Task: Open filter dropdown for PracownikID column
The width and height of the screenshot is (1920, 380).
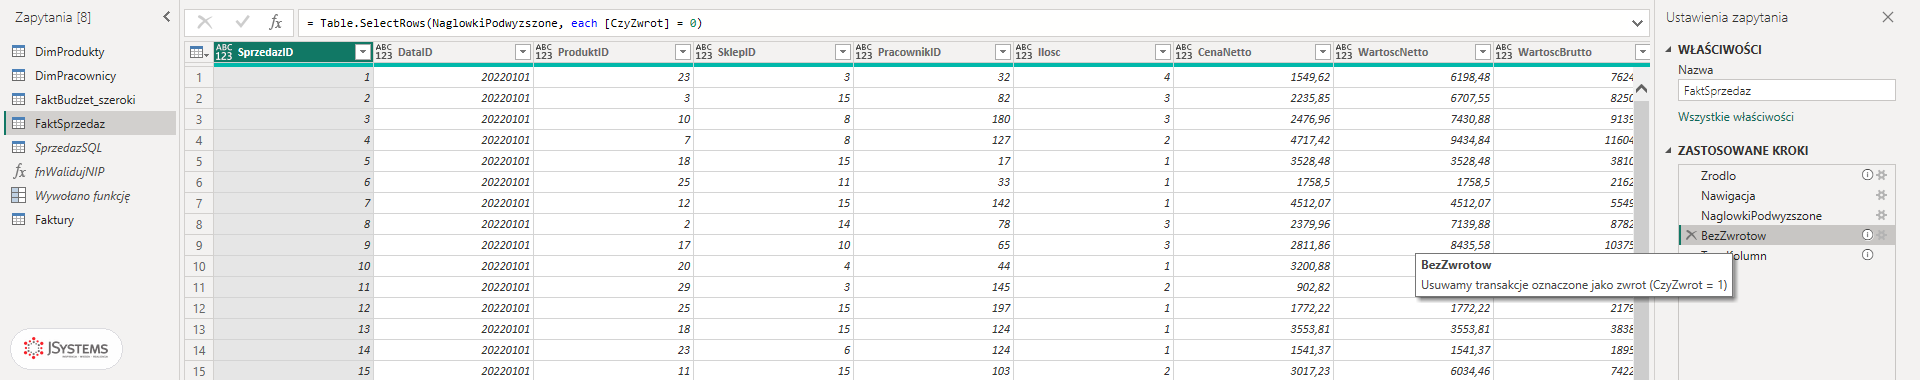Action: (x=1003, y=52)
